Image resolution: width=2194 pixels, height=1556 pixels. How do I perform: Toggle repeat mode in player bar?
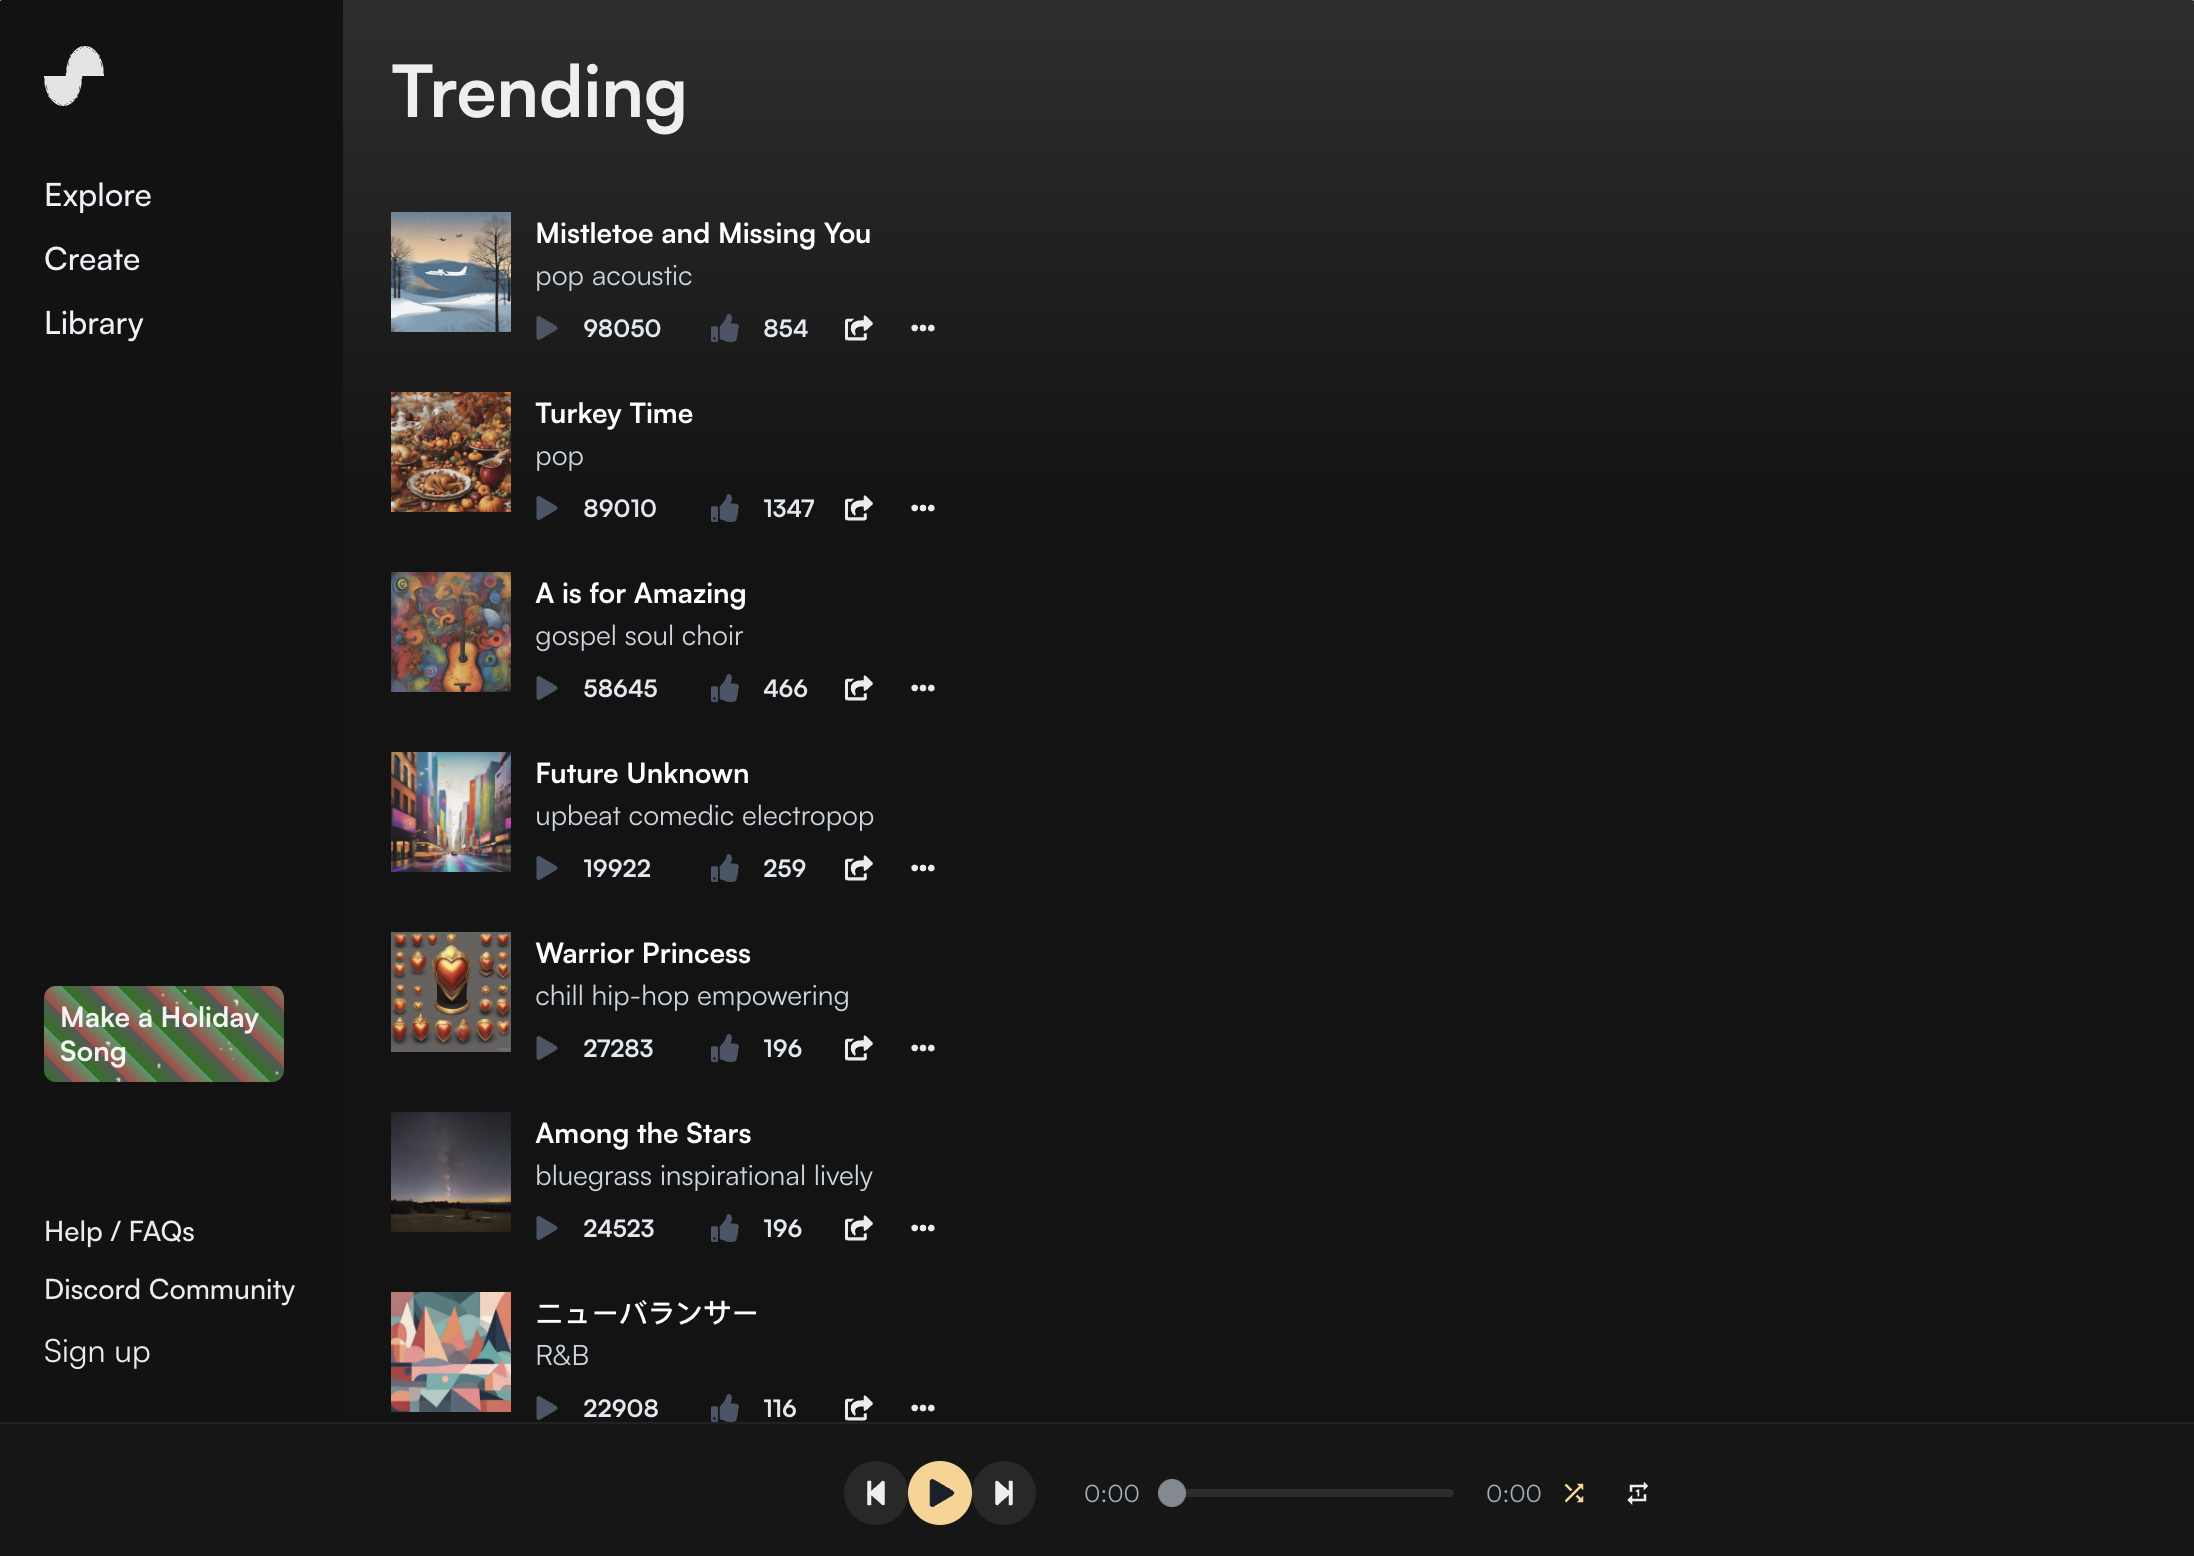coord(1637,1493)
